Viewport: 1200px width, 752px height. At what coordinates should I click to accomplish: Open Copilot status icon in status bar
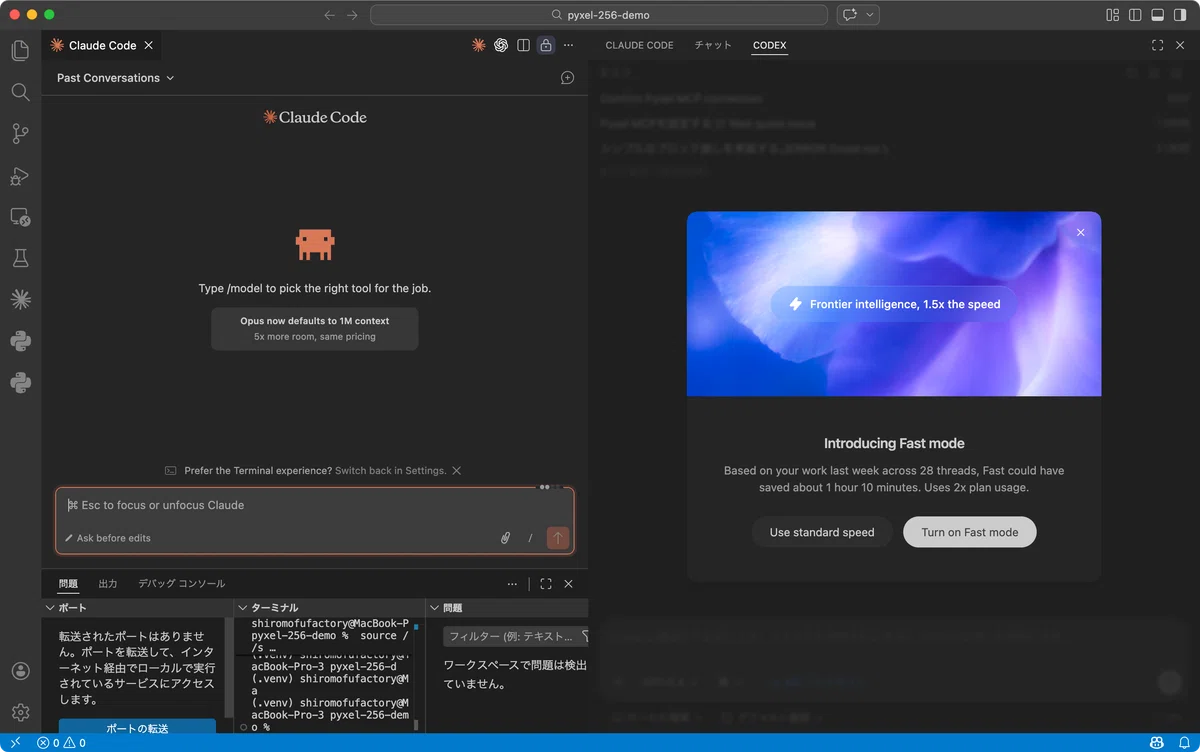[1157, 743]
